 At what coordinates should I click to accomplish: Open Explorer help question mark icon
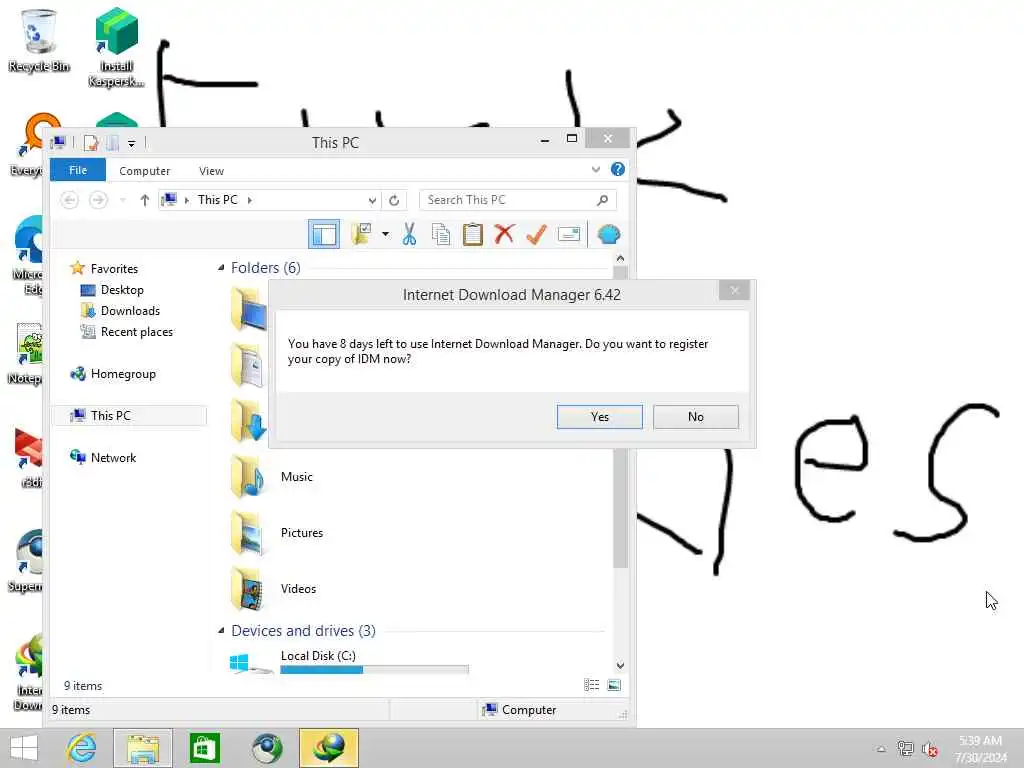point(617,169)
